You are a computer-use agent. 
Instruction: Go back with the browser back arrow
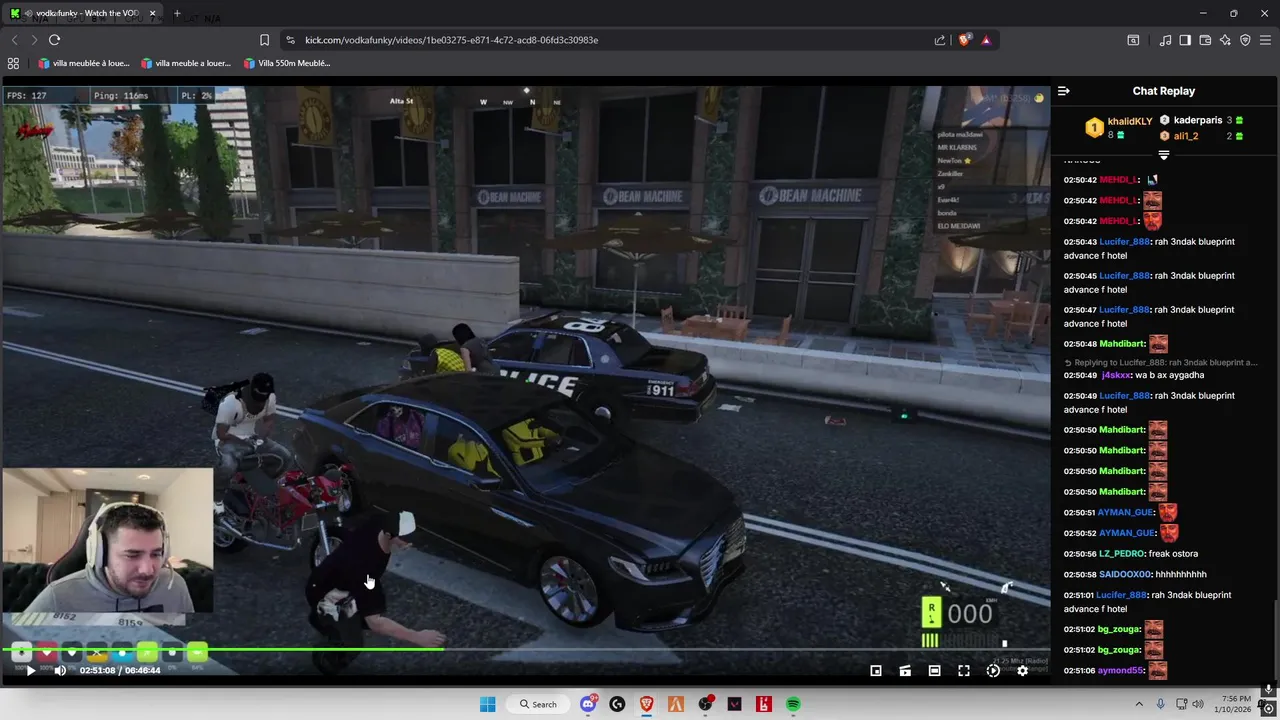coord(14,40)
